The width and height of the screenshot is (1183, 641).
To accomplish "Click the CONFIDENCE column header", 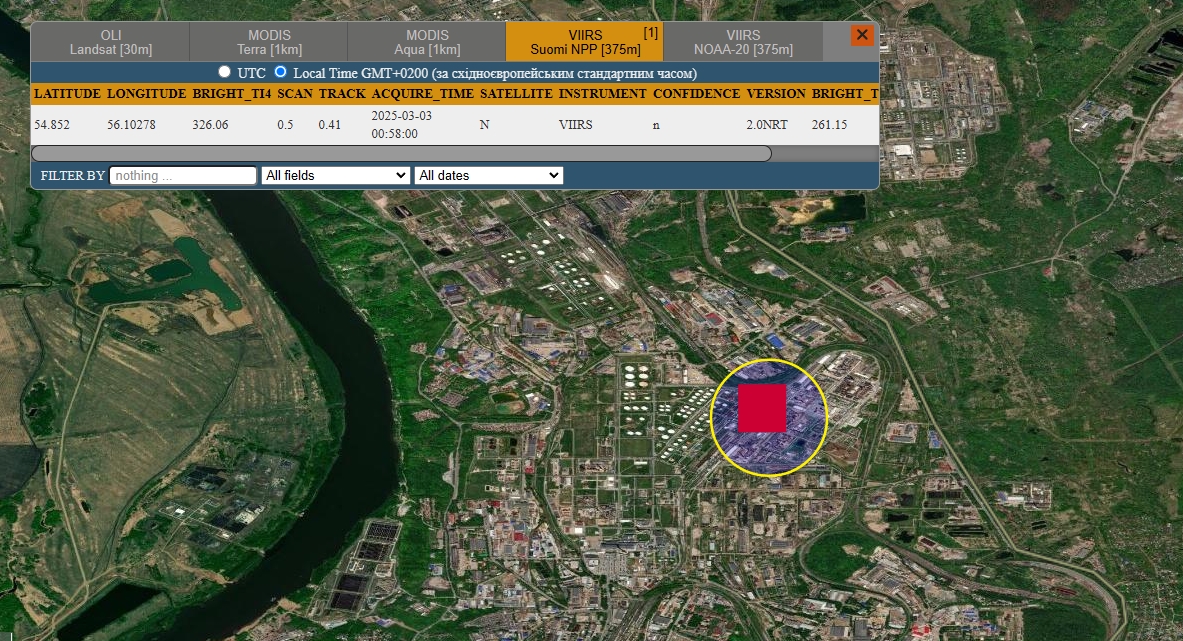I will 696,94.
